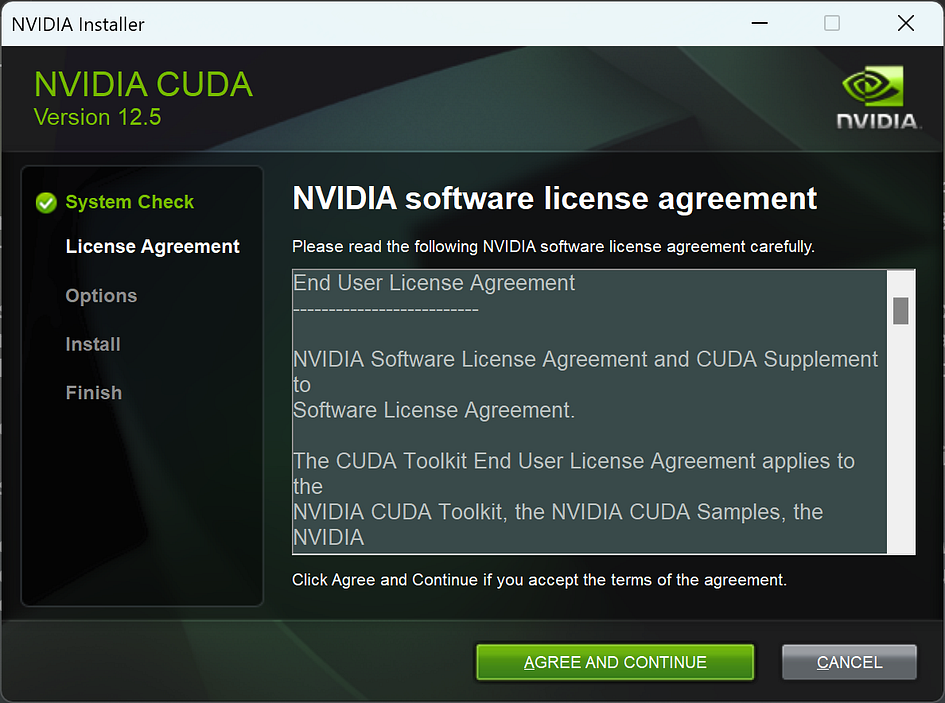
Task: Click the license text scrollbar thumb
Action: pyautogui.click(x=900, y=311)
